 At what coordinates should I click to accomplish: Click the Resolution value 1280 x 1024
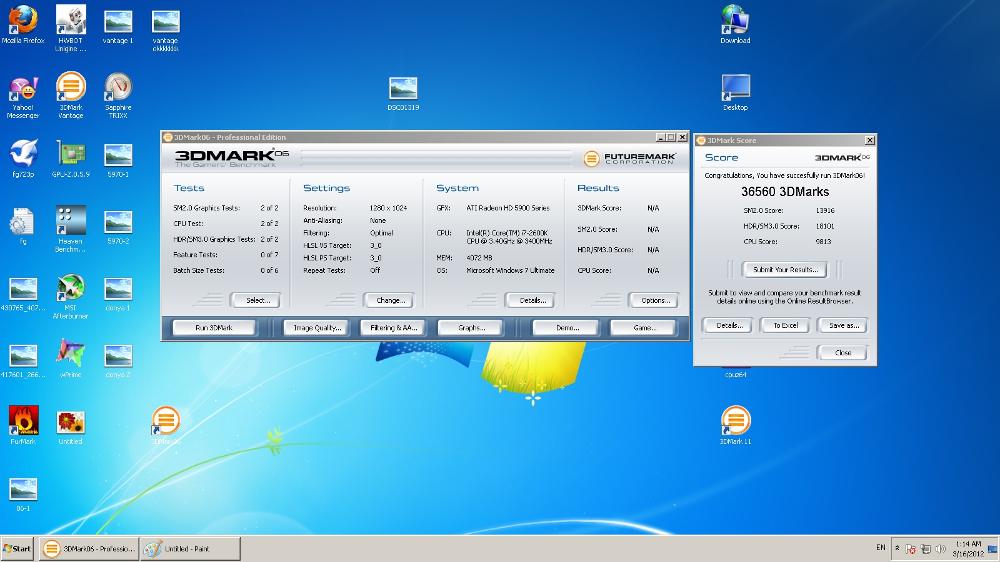point(388,208)
